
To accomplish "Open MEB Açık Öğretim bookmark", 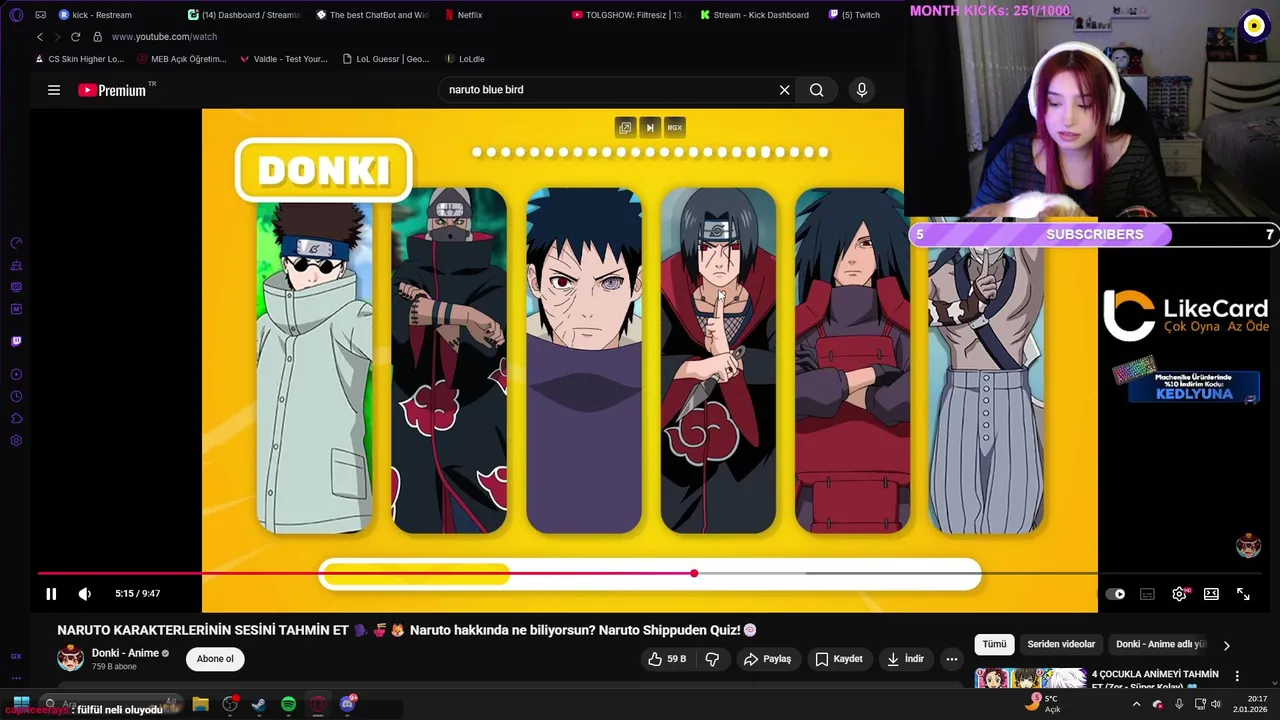I will pyautogui.click(x=182, y=59).
